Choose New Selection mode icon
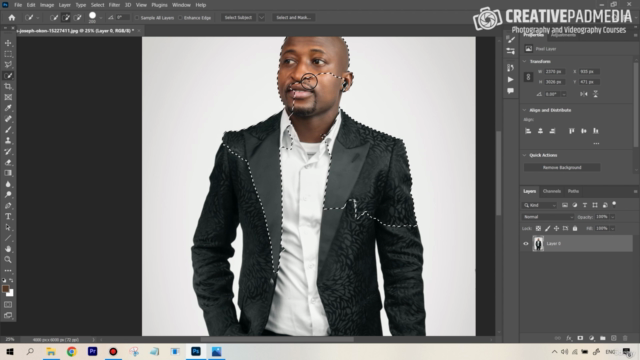Image resolution: width=640 pixels, height=360 pixels. 54,18
